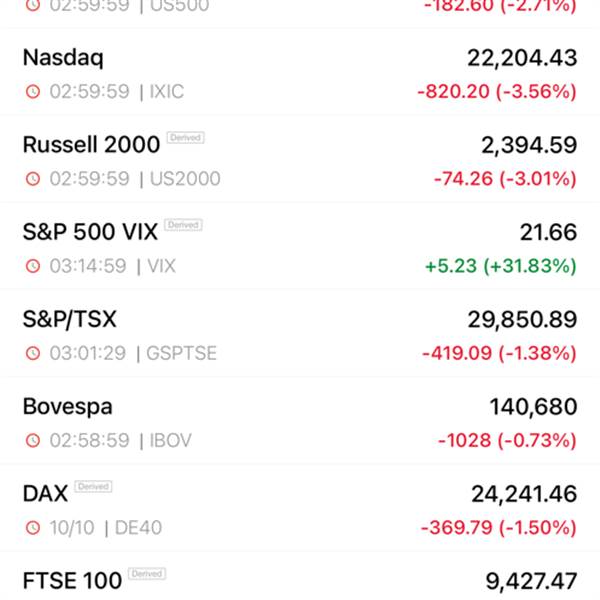Tap the Derived badge next to DAX
The height and width of the screenshot is (600, 600).
pyautogui.click(x=93, y=487)
